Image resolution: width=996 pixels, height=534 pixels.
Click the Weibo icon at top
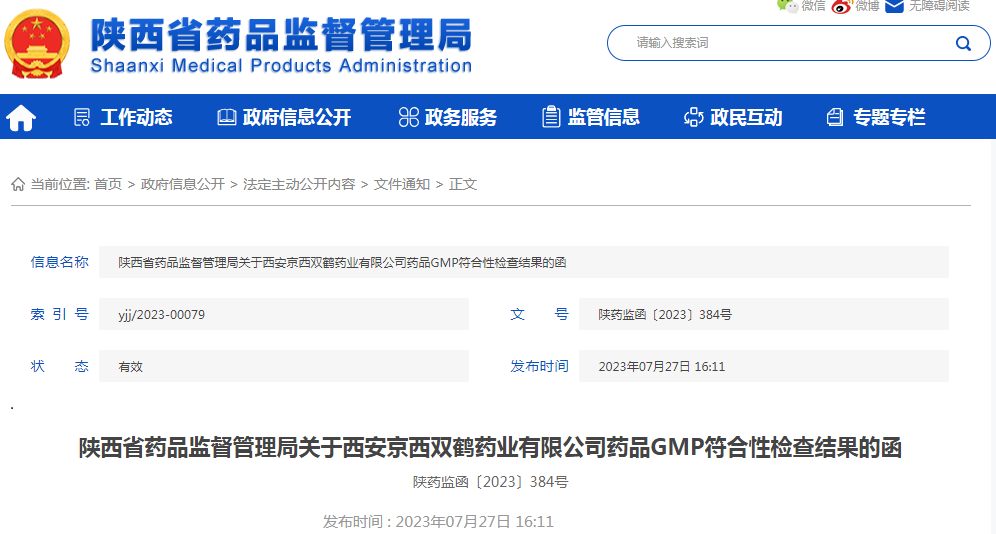841,6
